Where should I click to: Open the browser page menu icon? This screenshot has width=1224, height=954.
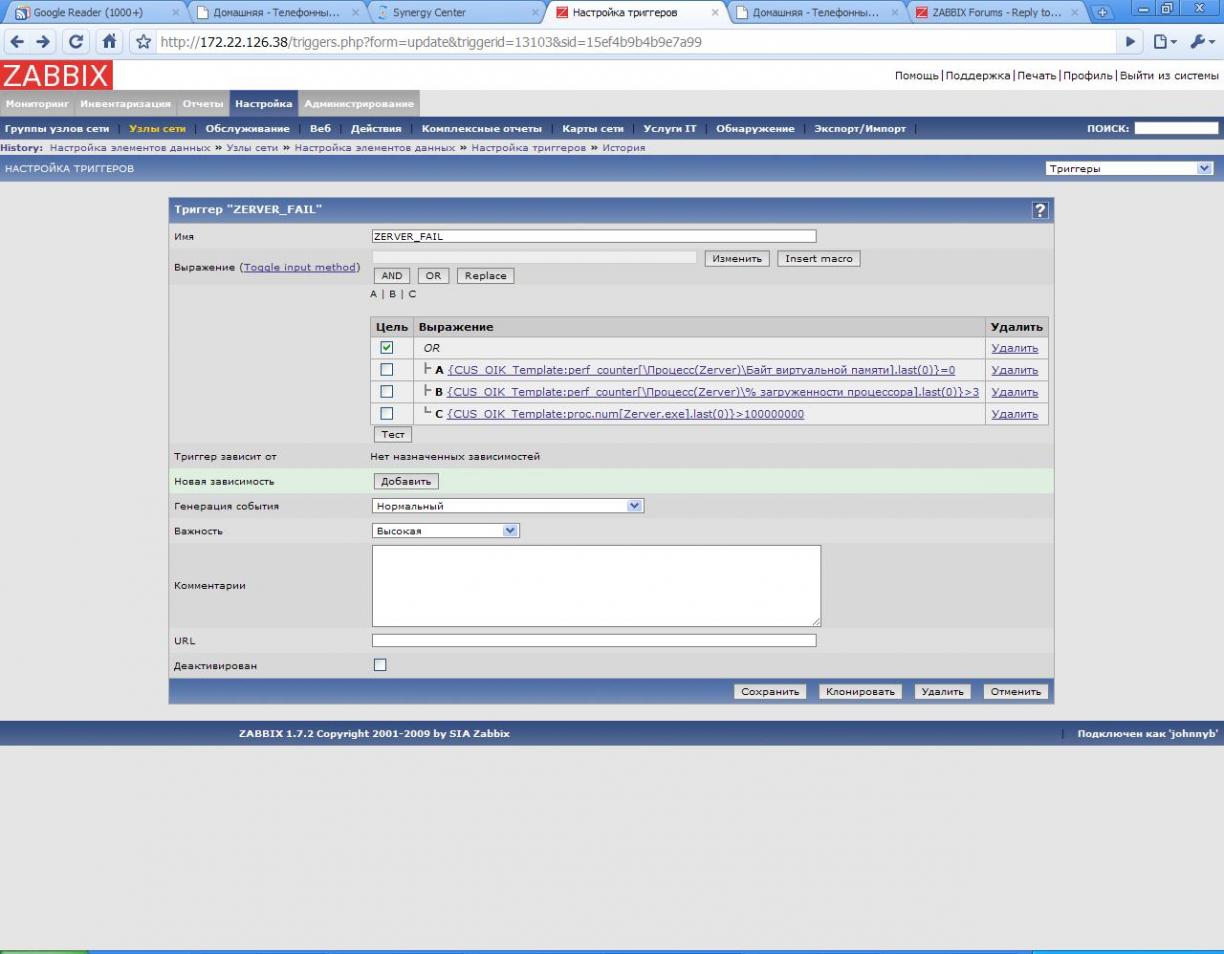click(1165, 42)
